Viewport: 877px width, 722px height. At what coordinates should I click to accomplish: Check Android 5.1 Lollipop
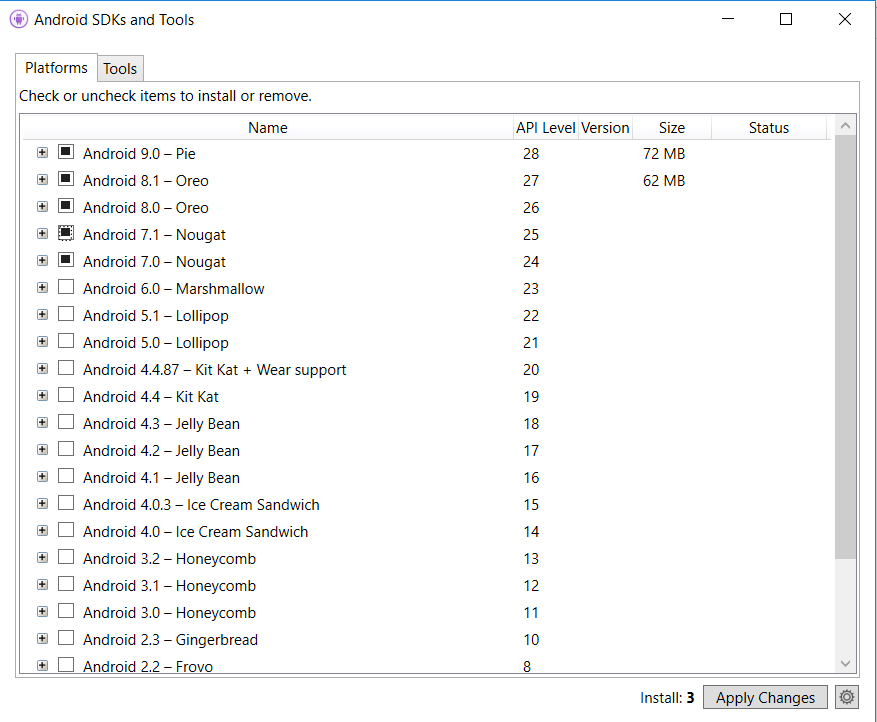pyautogui.click(x=66, y=314)
